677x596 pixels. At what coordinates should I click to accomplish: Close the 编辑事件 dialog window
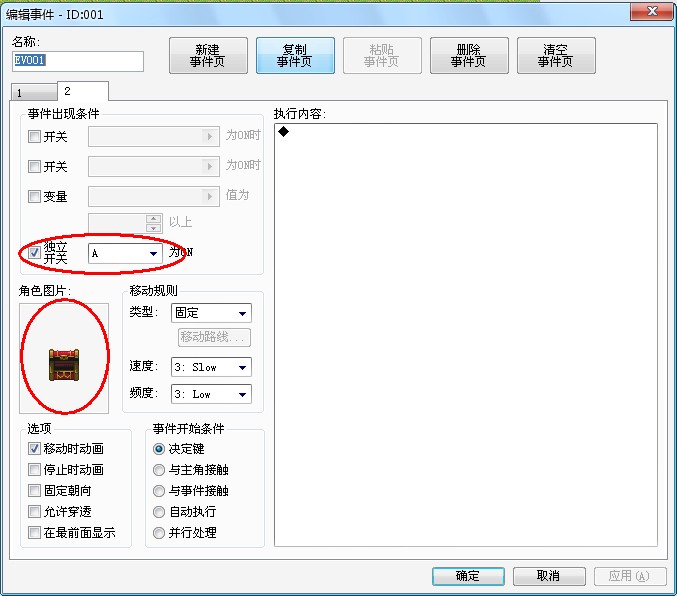[652, 12]
